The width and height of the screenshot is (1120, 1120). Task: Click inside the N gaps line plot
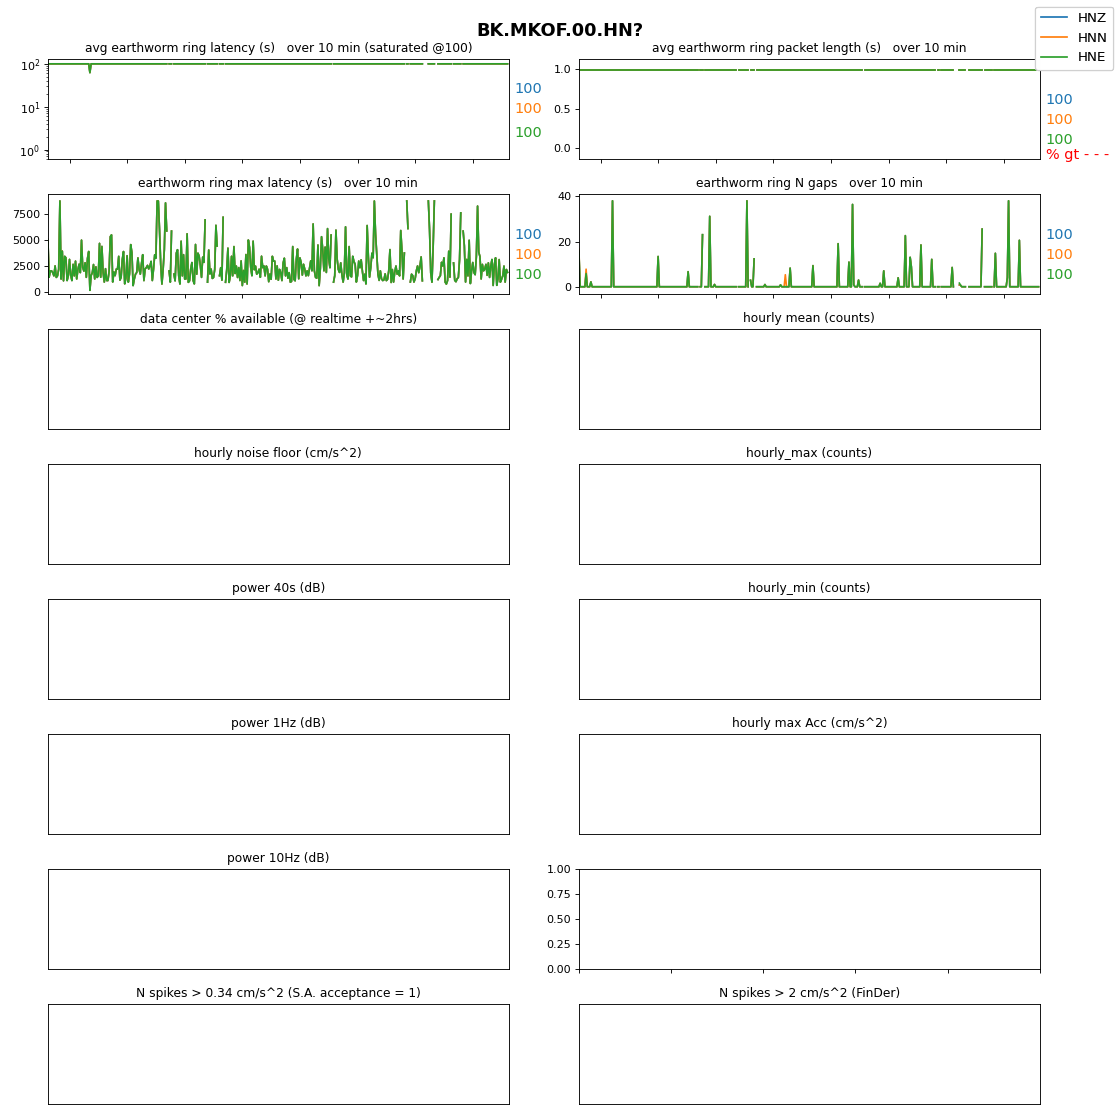809,244
